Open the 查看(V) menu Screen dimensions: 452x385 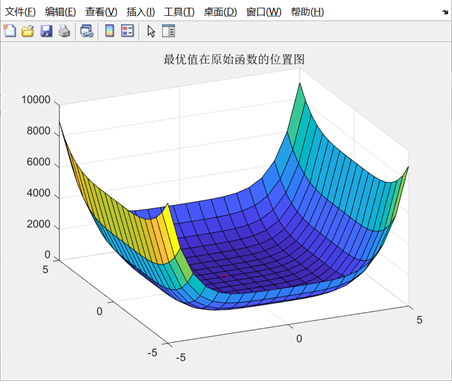(x=101, y=12)
